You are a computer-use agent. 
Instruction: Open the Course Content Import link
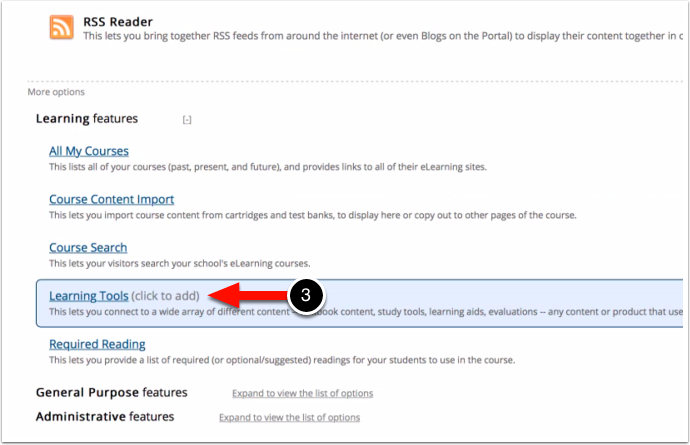coord(112,199)
